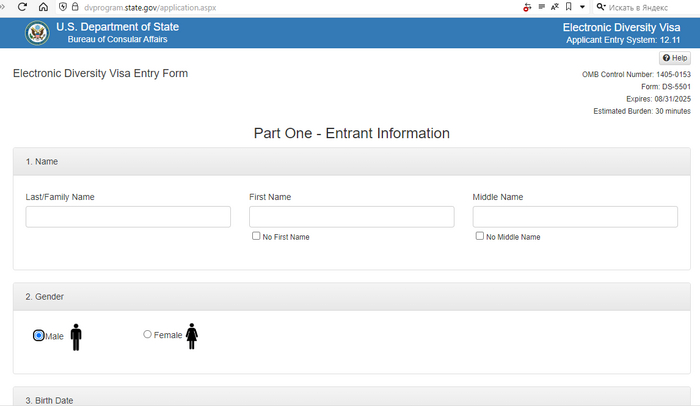Check the No Middle Name checkbox
Viewport: 700px width, 406px height.
480,237
